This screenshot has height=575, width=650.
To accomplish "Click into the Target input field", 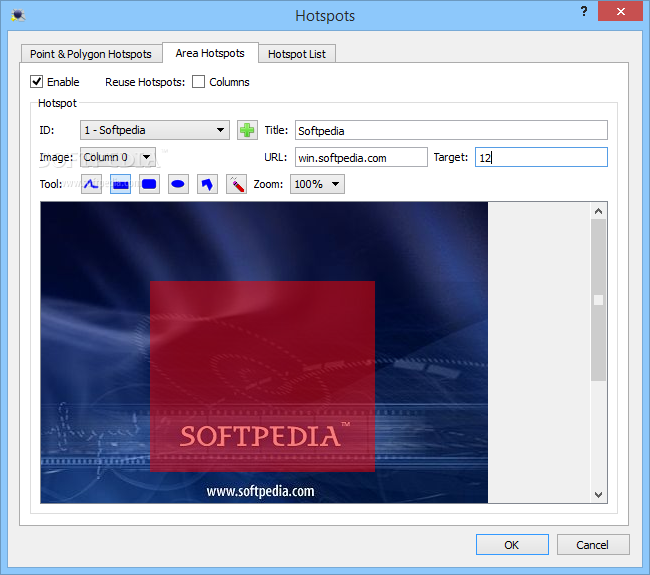I will [x=541, y=157].
